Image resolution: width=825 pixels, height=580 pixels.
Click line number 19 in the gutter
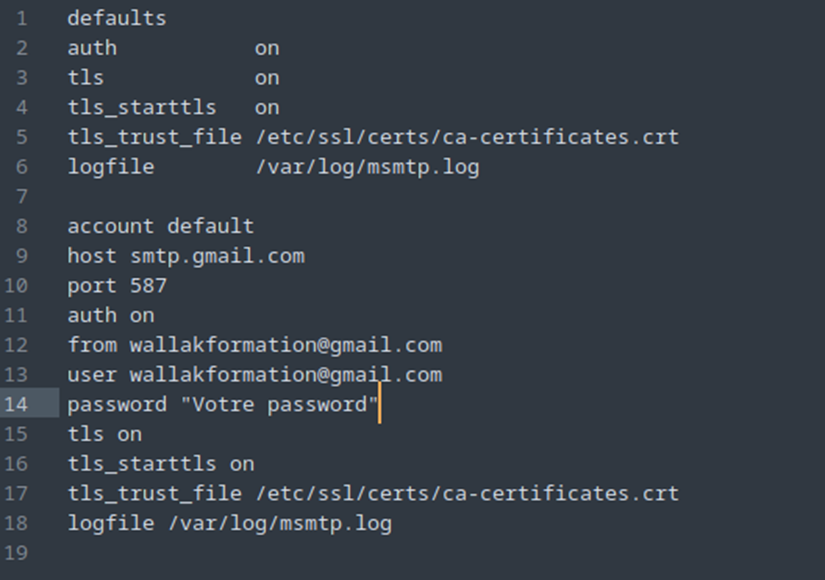coord(16,553)
